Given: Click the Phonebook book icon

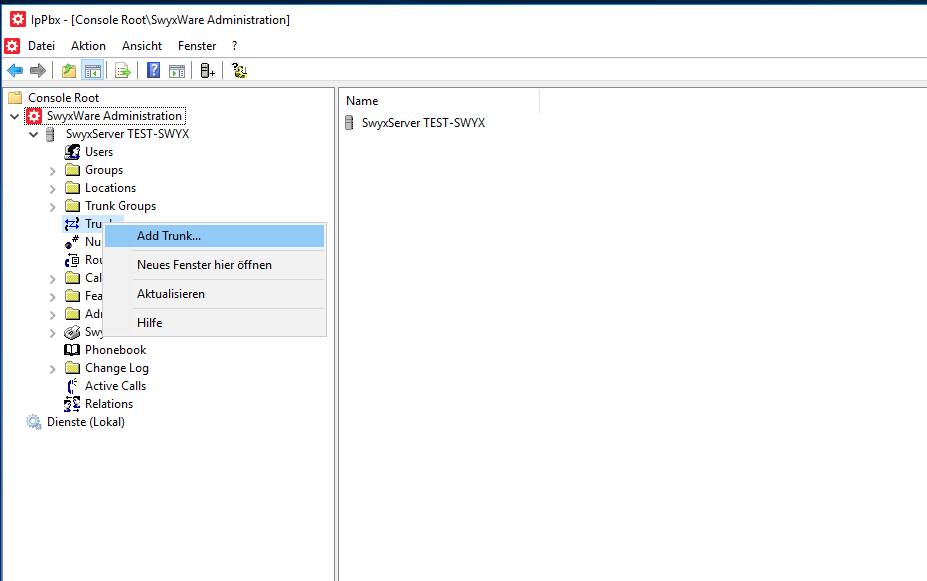Looking at the screenshot, I should (x=72, y=350).
